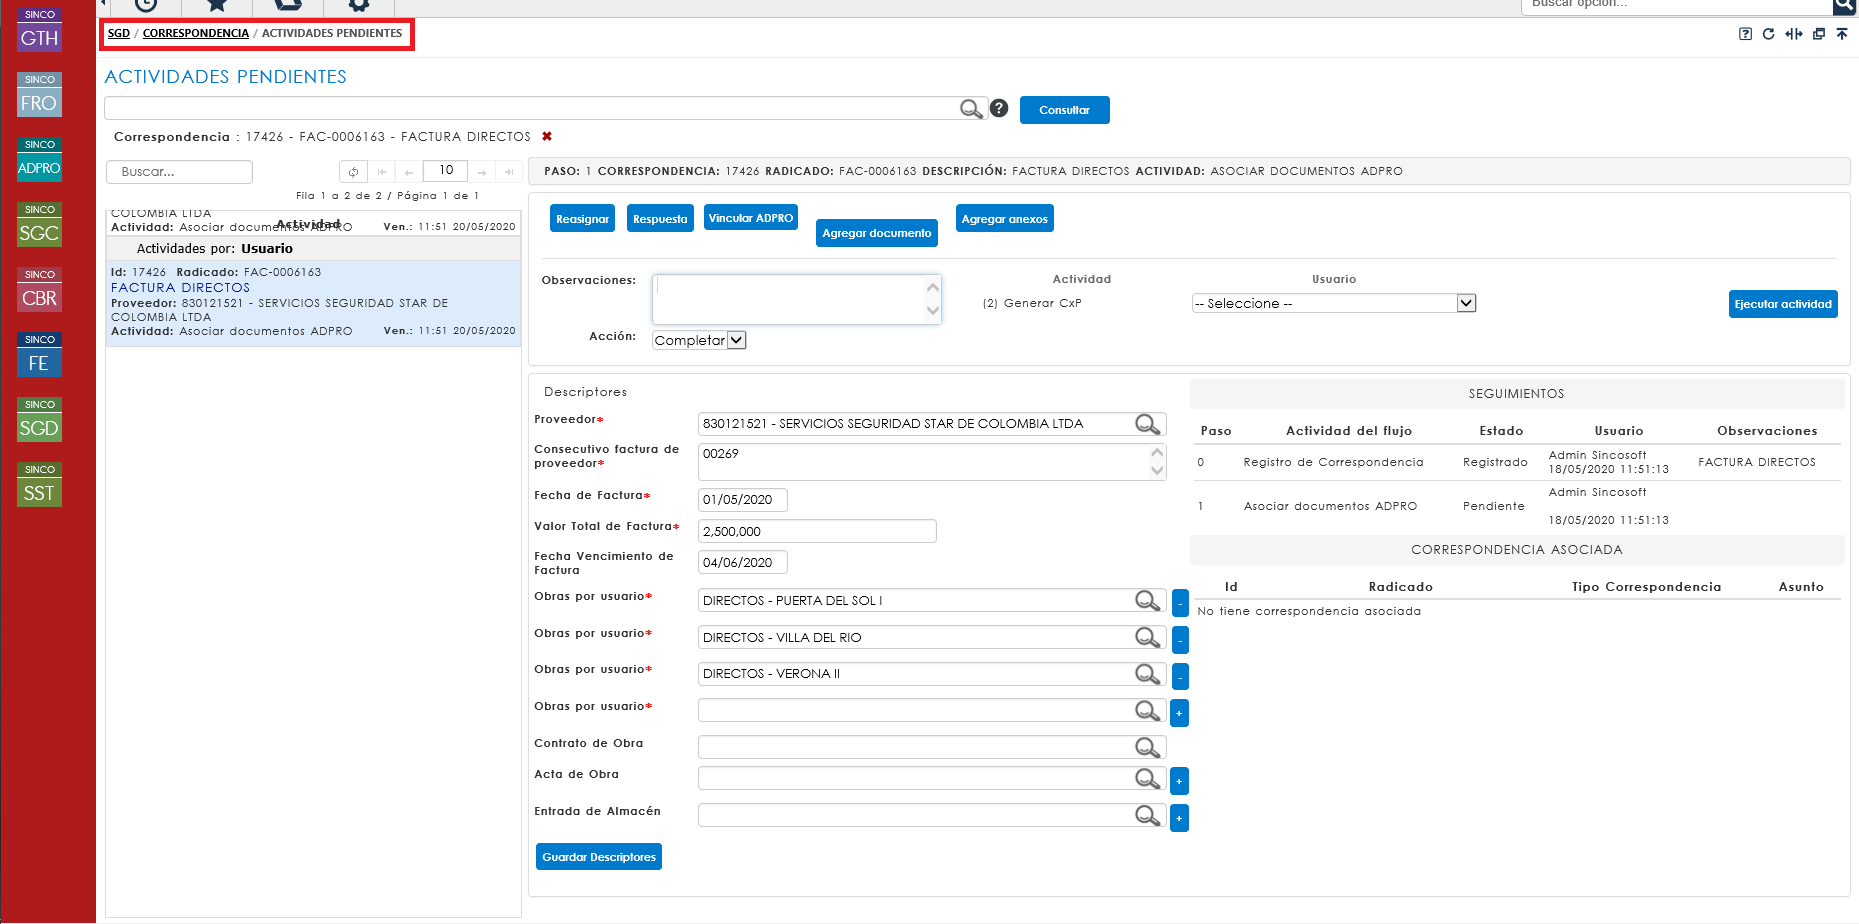Image resolution: width=1859 pixels, height=924 pixels.
Task: Open the SINCO SGC module
Action: (x=39, y=225)
